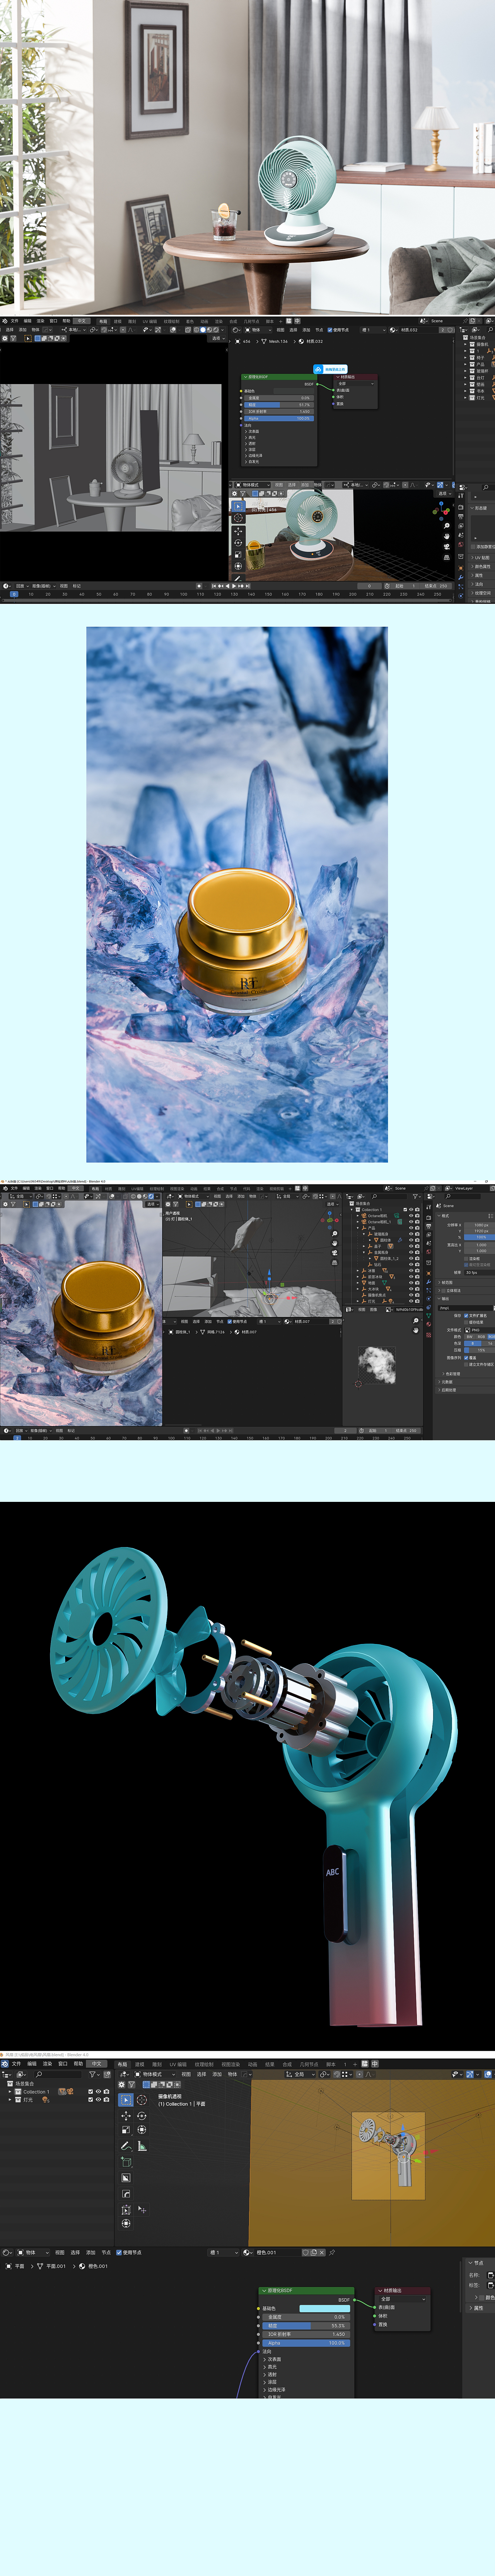This screenshot has height=2576, width=495.
Task: Click IOR 折射率 value field showing 1.450
Action: tap(305, 2334)
